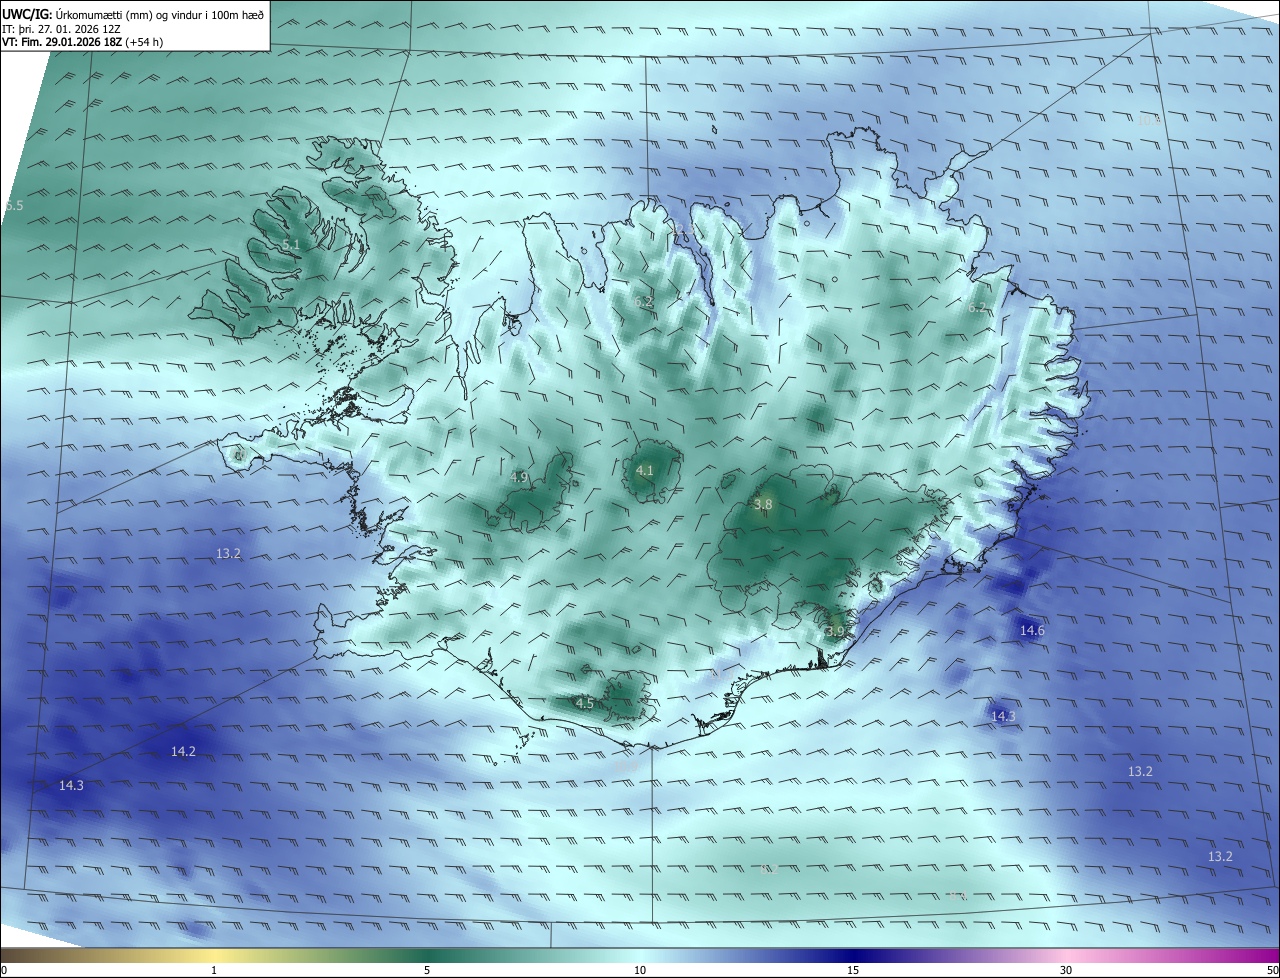Click the 5.1 value over the Westfjords
Image resolution: width=1280 pixels, height=978 pixels.
(x=291, y=245)
